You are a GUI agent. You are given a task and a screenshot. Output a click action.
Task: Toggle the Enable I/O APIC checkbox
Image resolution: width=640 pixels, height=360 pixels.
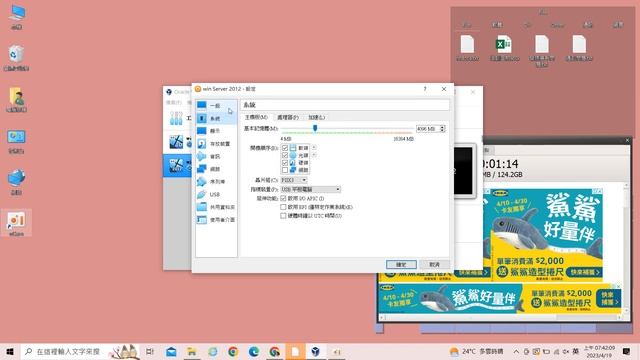click(283, 198)
